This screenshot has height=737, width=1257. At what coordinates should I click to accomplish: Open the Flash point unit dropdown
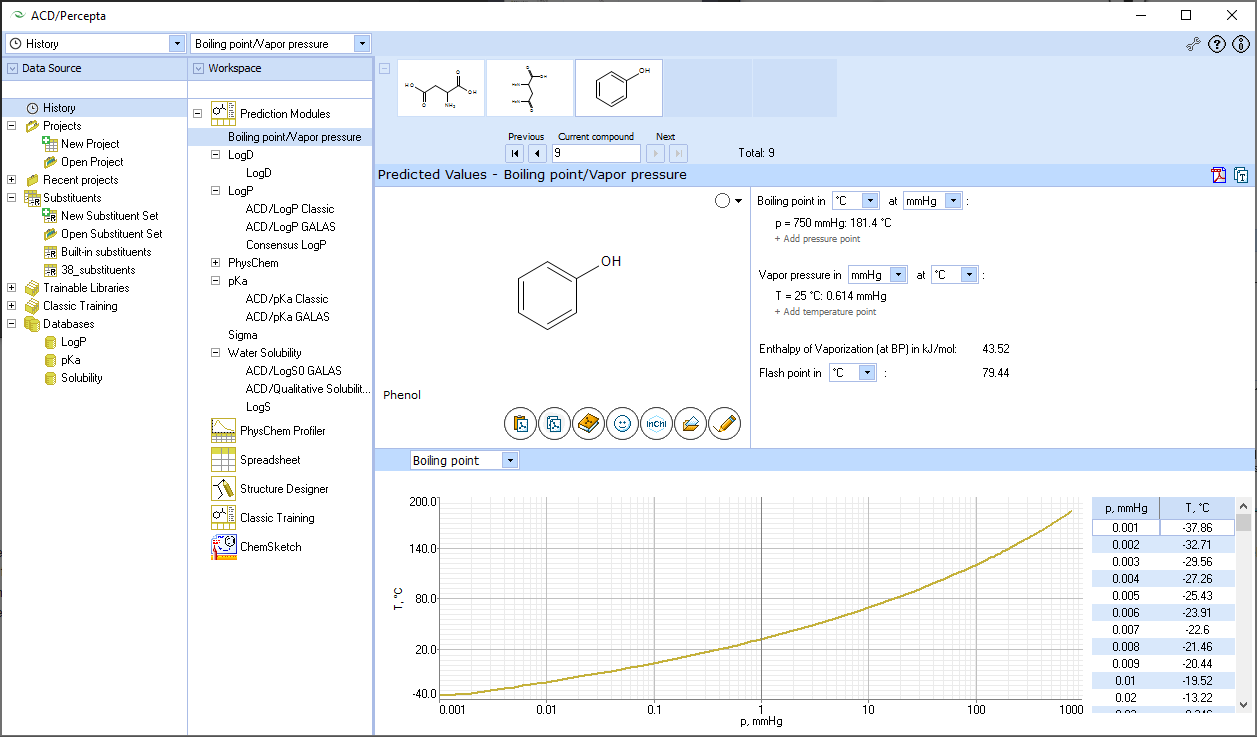[867, 373]
